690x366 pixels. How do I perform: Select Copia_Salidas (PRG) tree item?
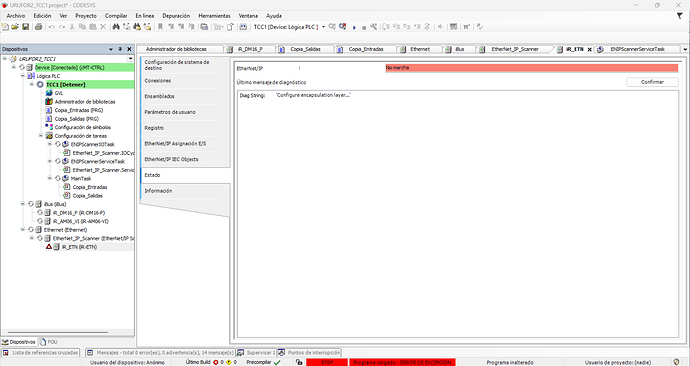(x=76, y=119)
